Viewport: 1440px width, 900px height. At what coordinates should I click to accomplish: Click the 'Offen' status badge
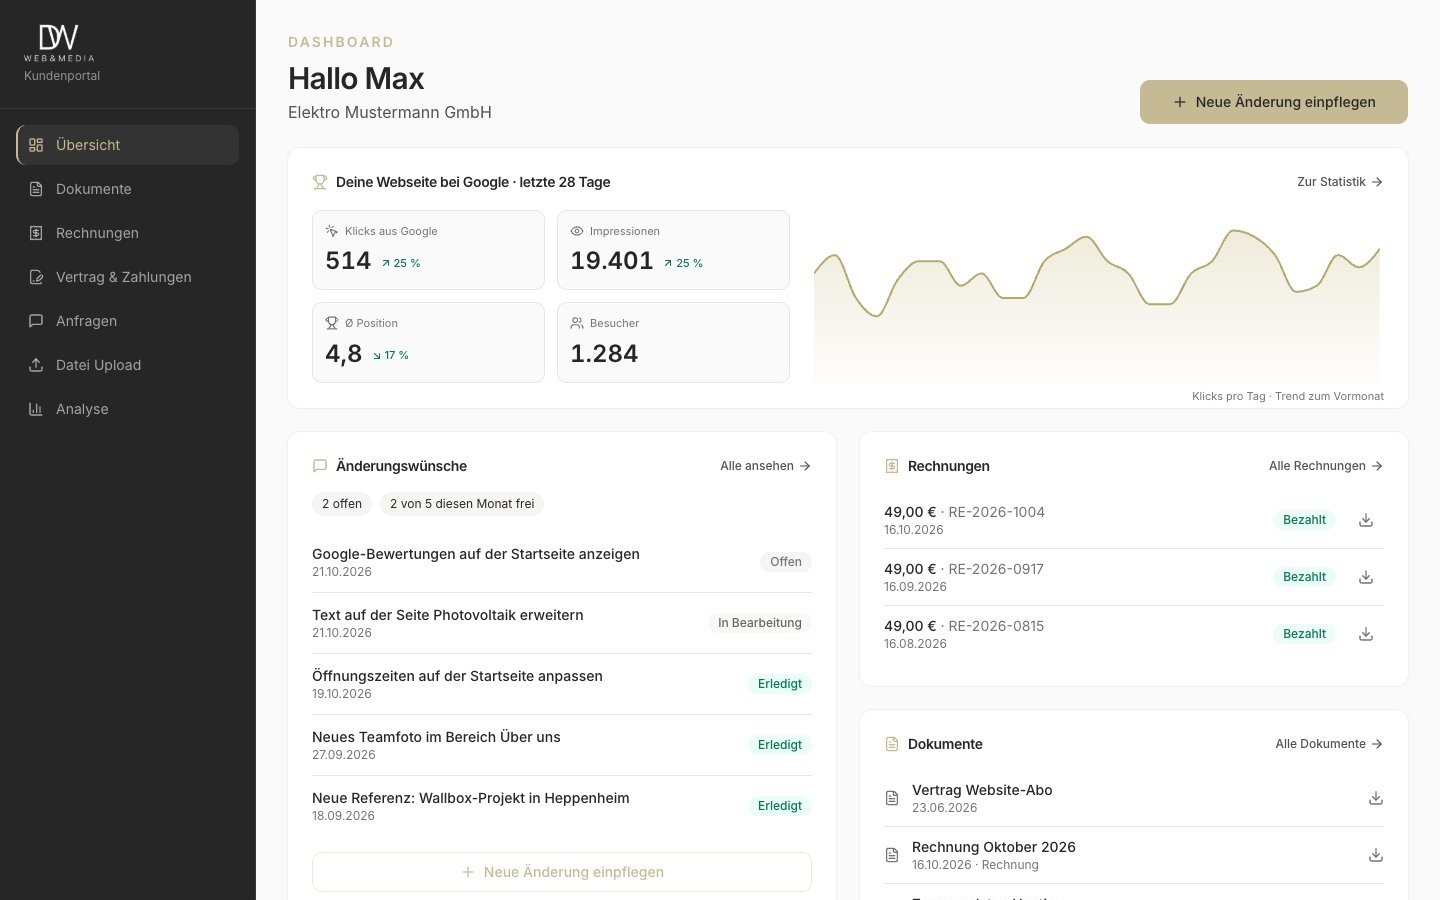pyautogui.click(x=786, y=562)
